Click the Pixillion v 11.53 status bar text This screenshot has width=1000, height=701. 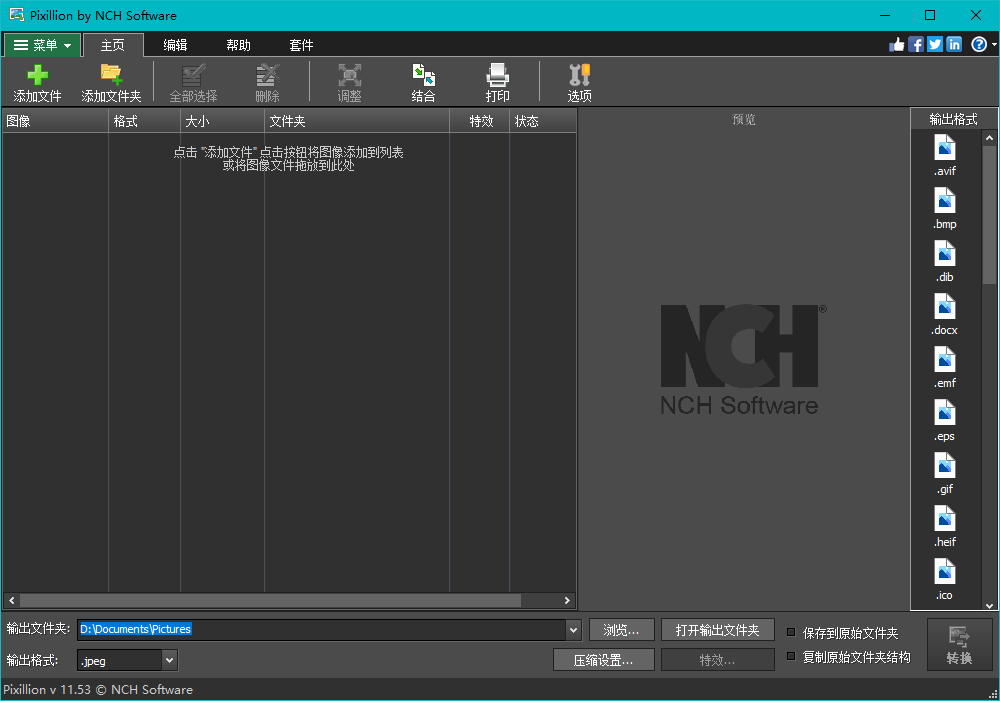tap(98, 690)
